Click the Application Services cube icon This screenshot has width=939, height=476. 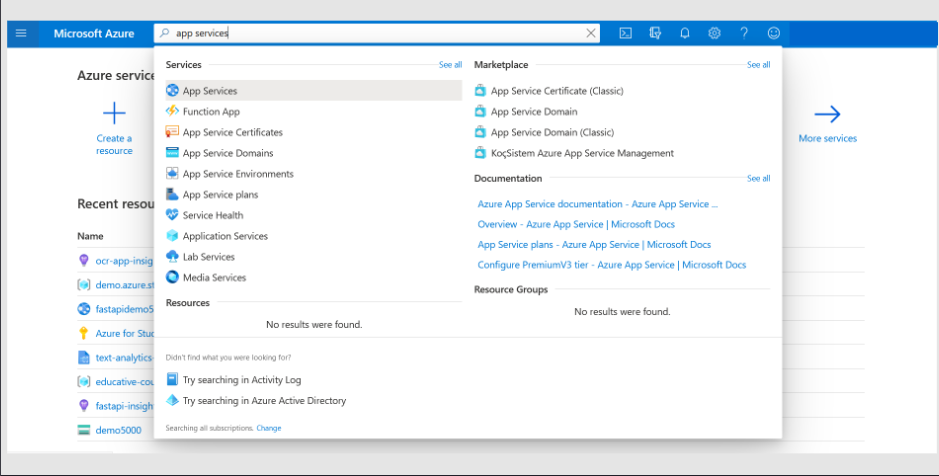click(172, 235)
